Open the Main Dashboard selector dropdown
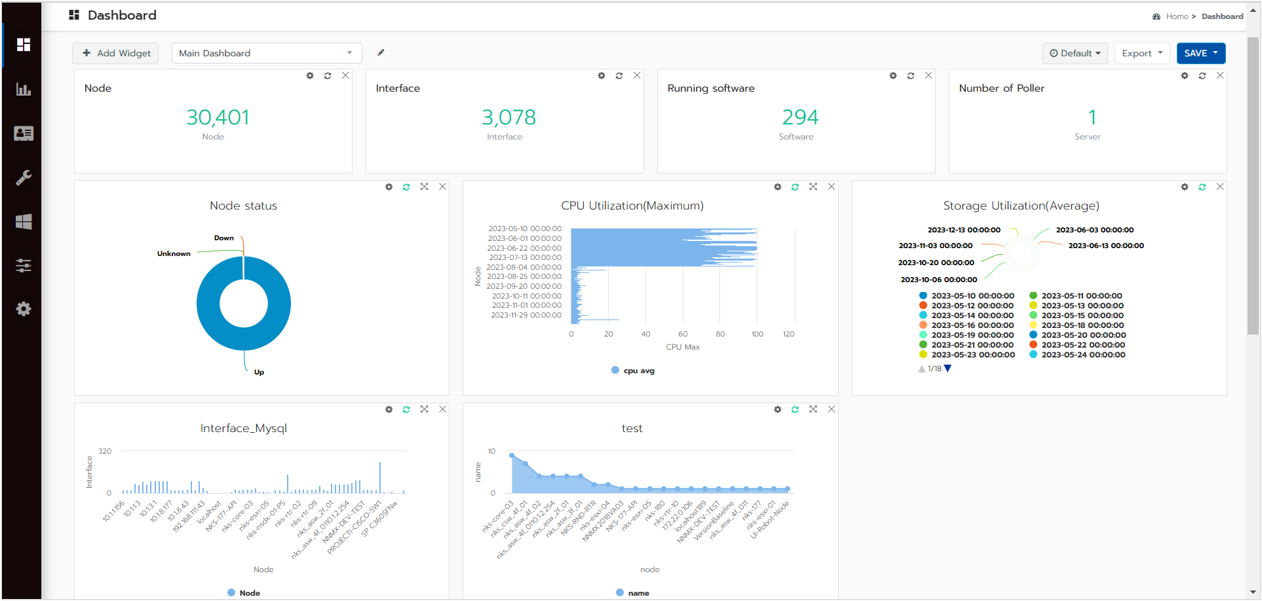Image resolution: width=1262 pixels, height=601 pixels. pyautogui.click(x=266, y=53)
